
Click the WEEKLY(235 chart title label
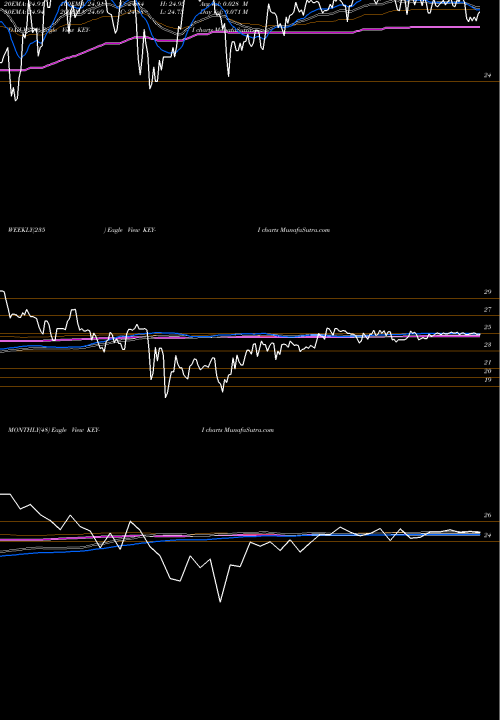[27, 230]
